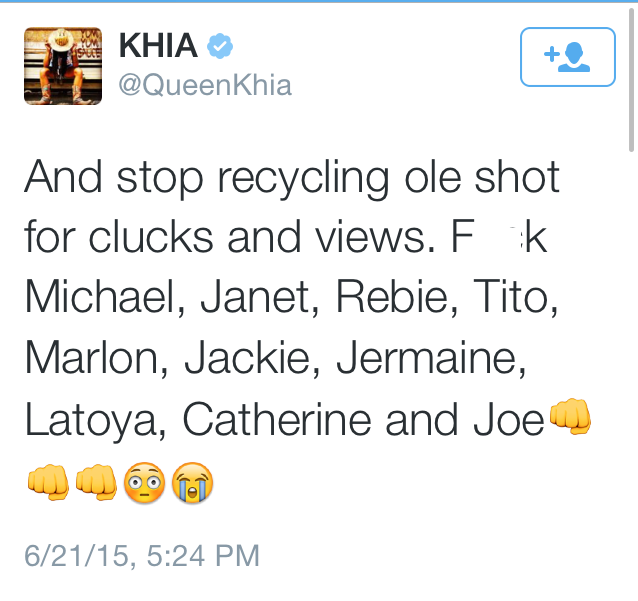Image resolution: width=638 pixels, height=601 pixels.
Task: Click the blue verified badge
Action: click(x=219, y=46)
